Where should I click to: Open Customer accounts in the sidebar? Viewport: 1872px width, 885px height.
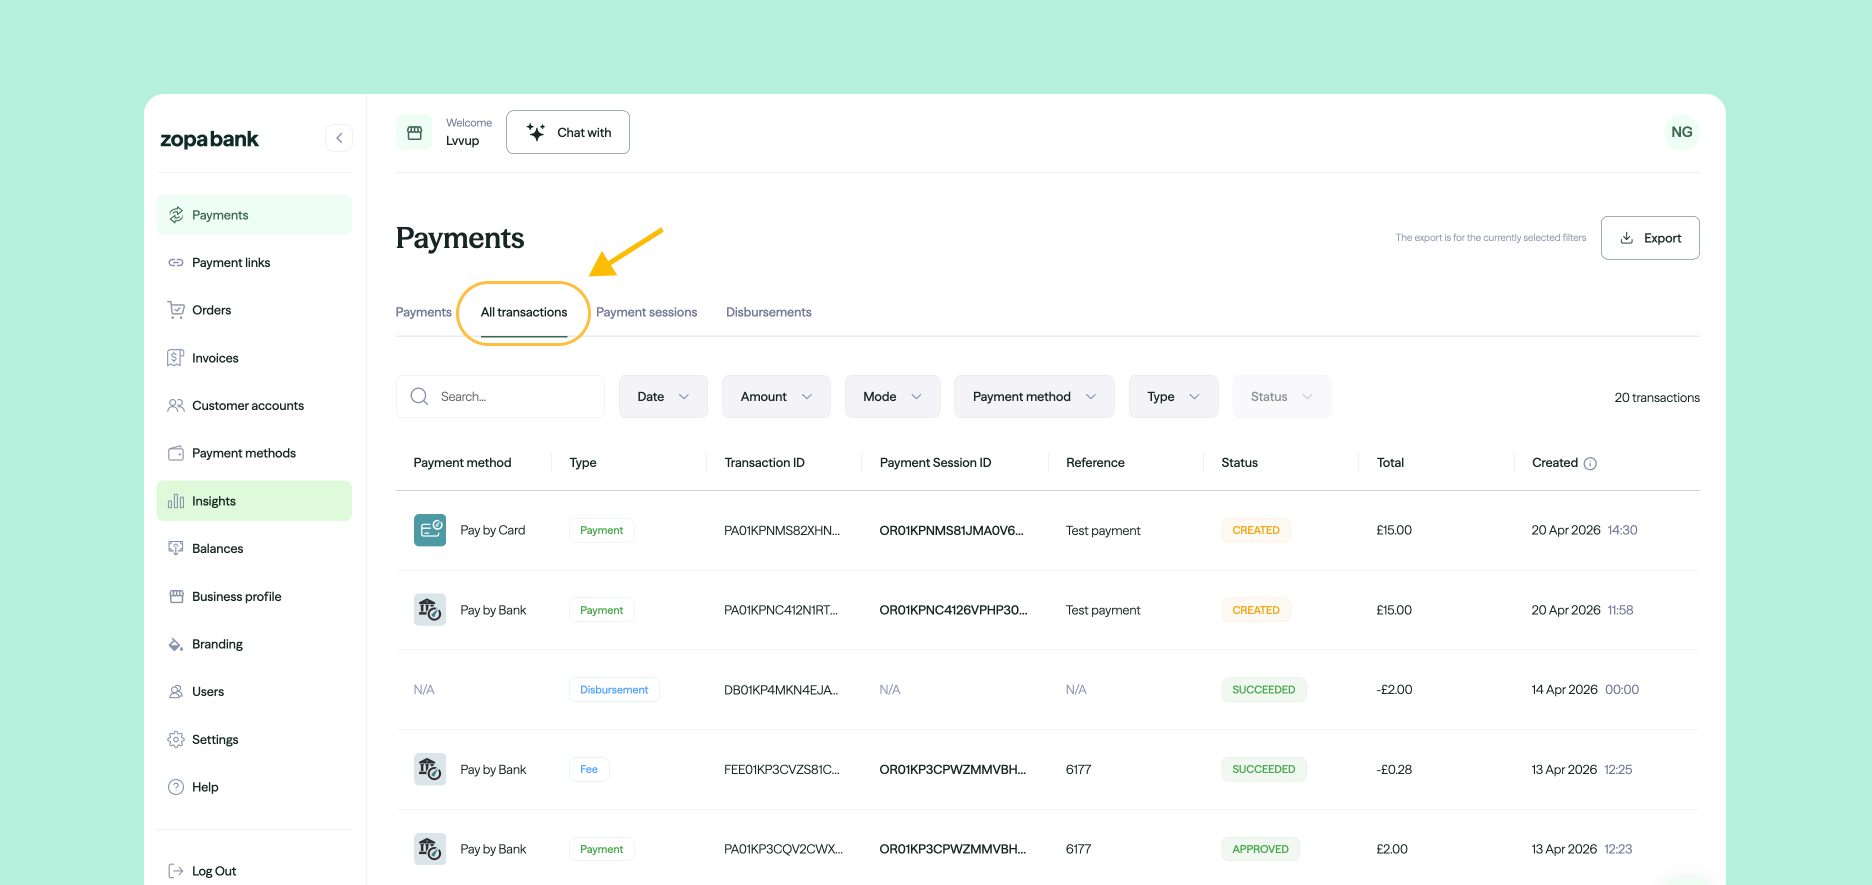(254, 406)
